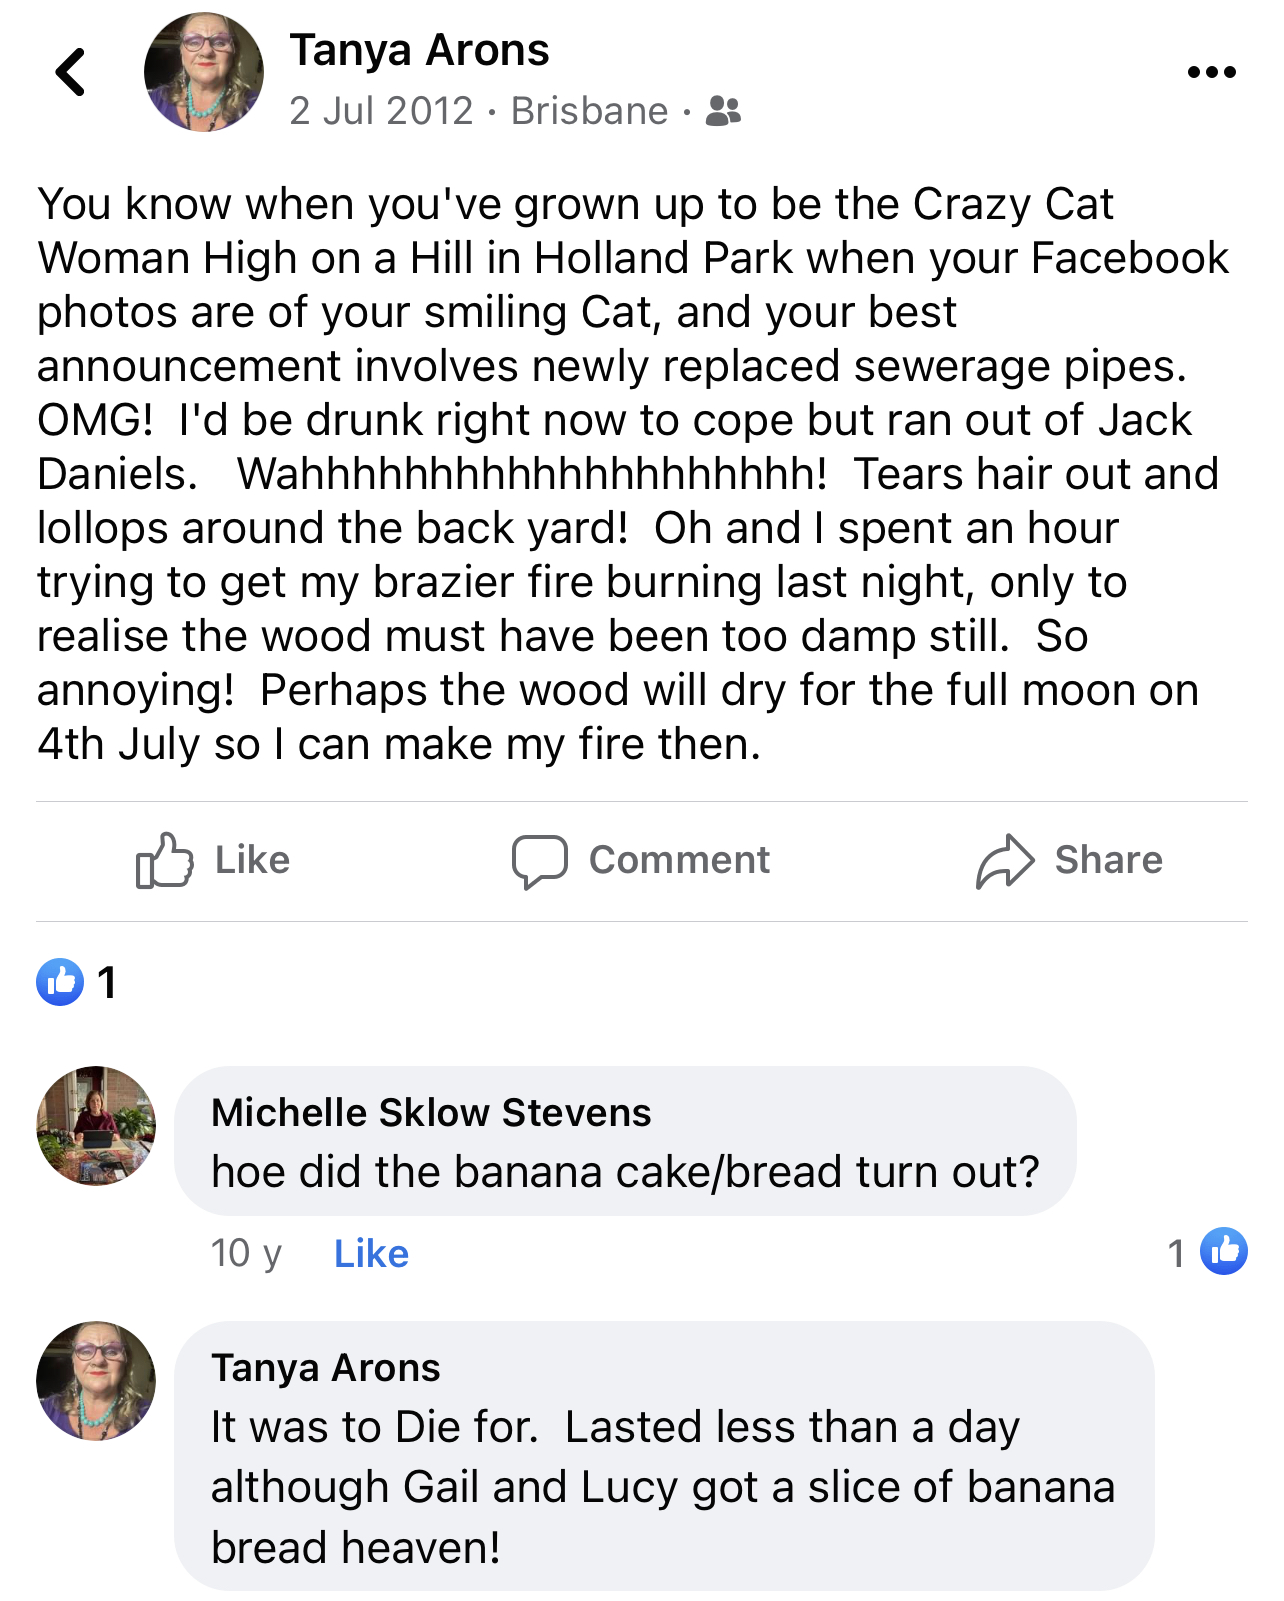The height and width of the screenshot is (1601, 1284).
Task: Click the Comment button label
Action: [x=679, y=860]
